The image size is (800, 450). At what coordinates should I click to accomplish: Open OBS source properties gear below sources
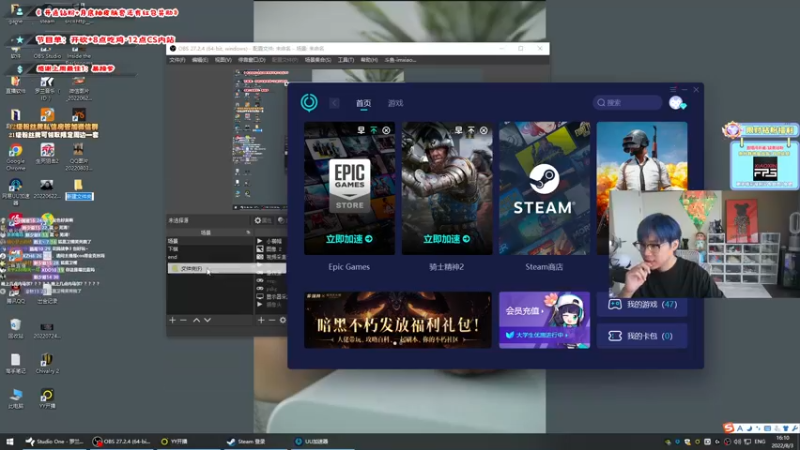point(283,320)
